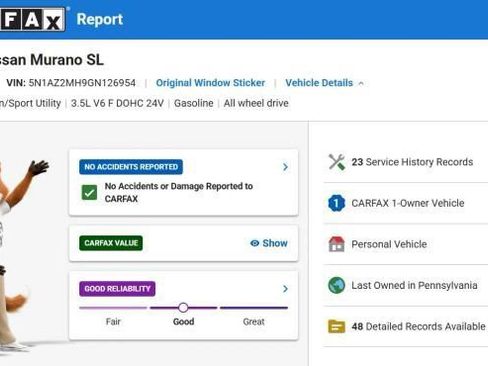Click the CARFAX VALUE badge

click(x=111, y=243)
